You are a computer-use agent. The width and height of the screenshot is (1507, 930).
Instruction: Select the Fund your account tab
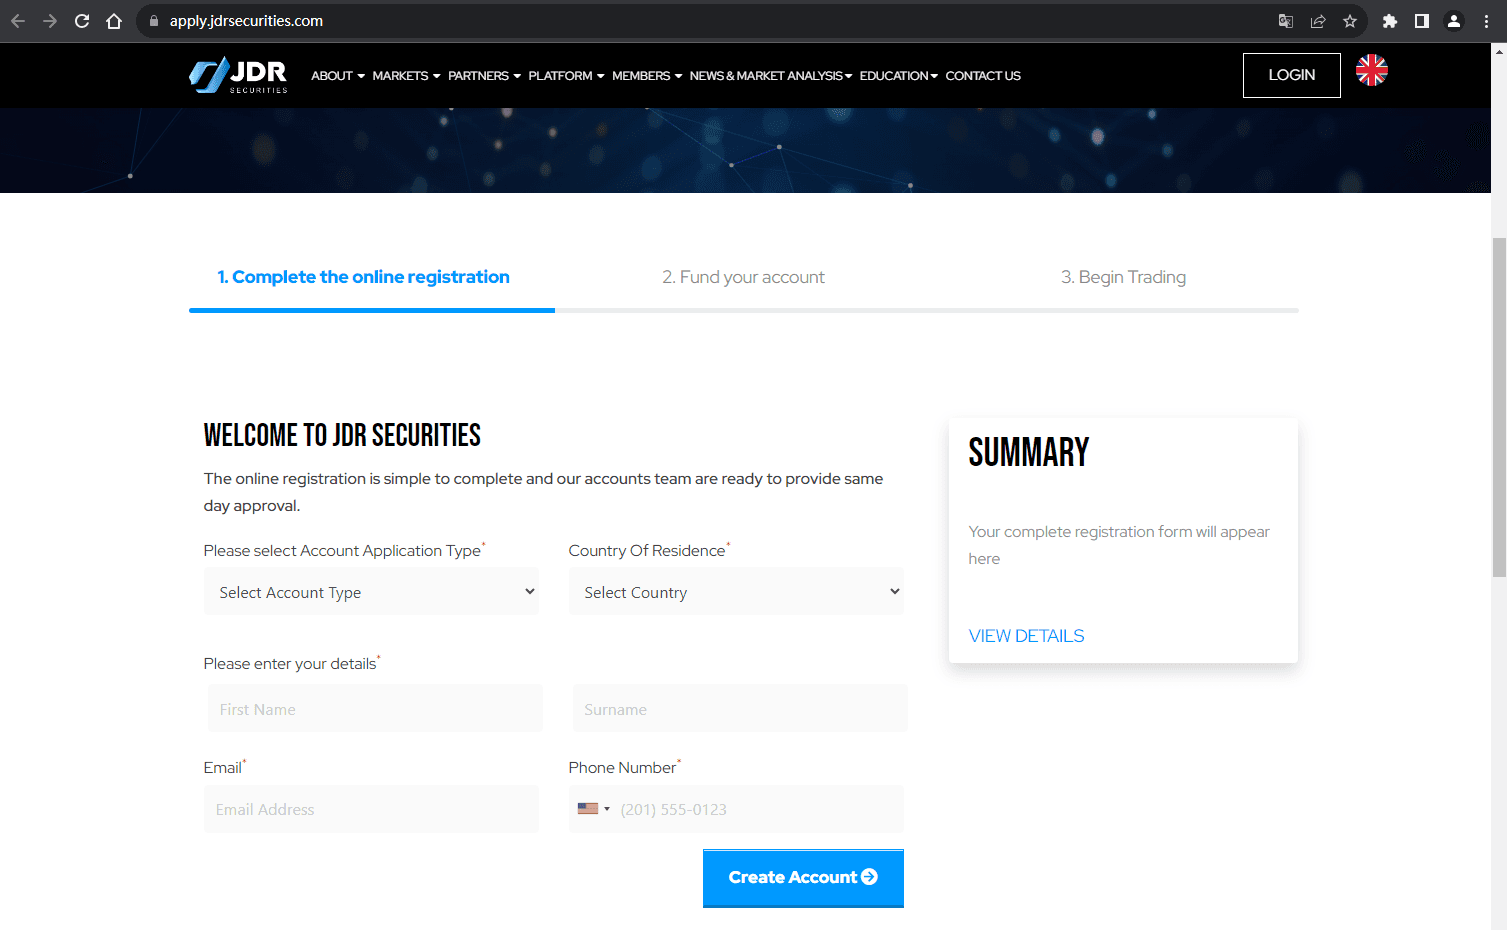coord(743,277)
